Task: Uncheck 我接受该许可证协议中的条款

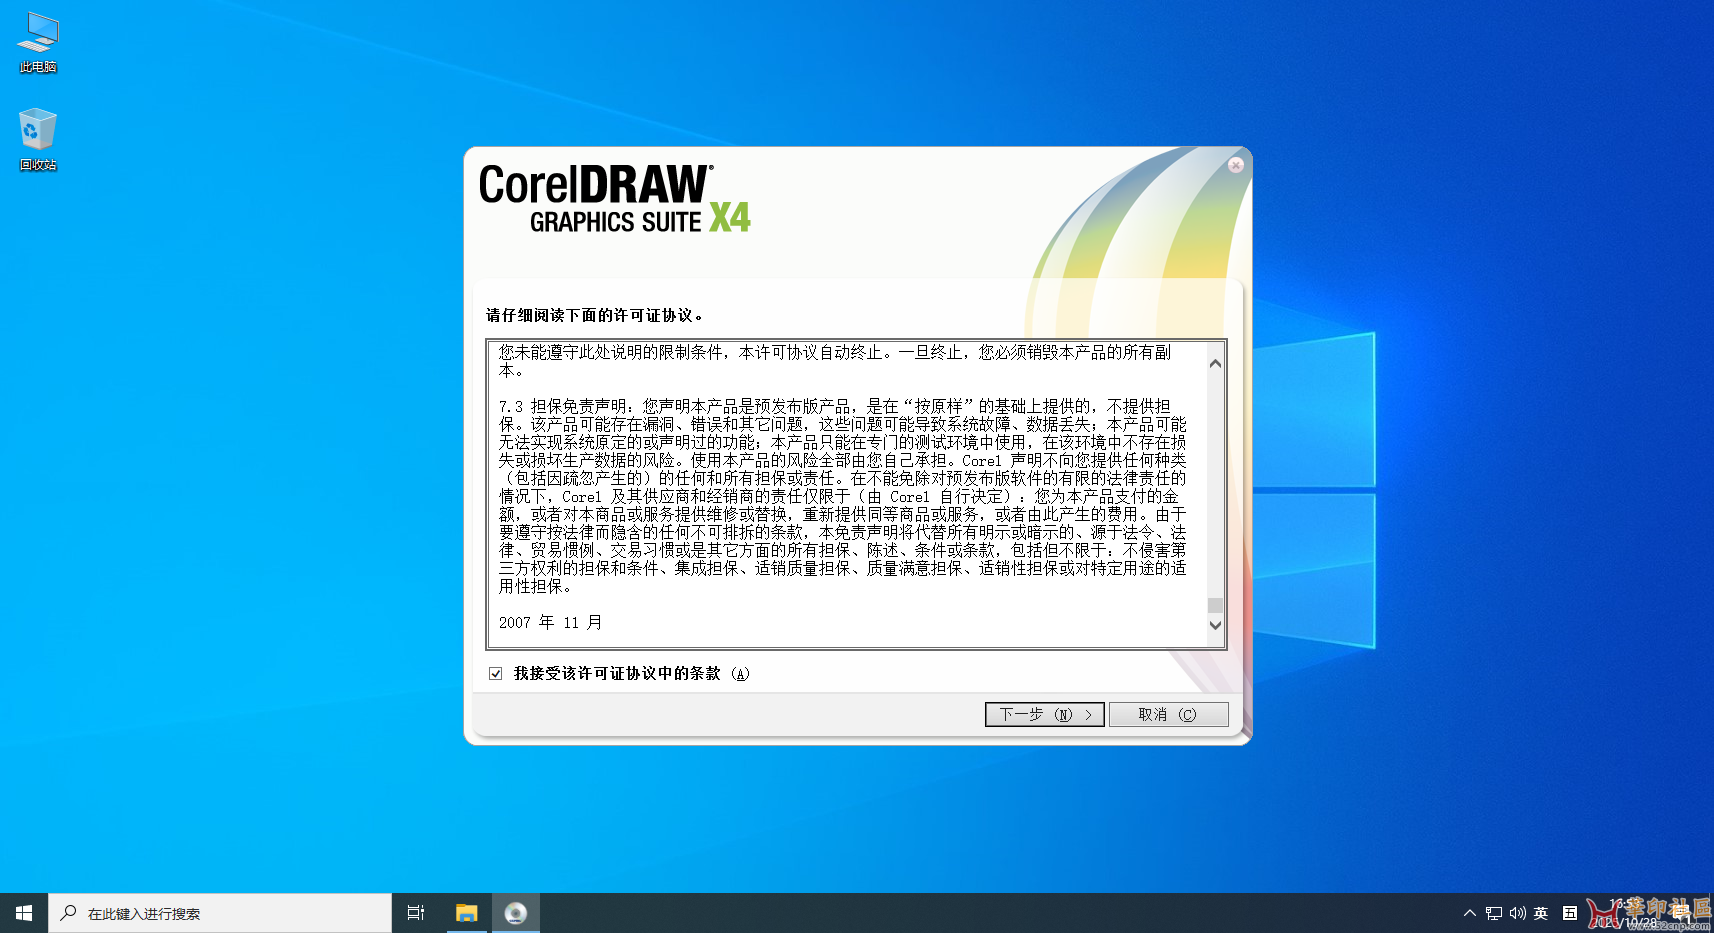Action: click(496, 674)
